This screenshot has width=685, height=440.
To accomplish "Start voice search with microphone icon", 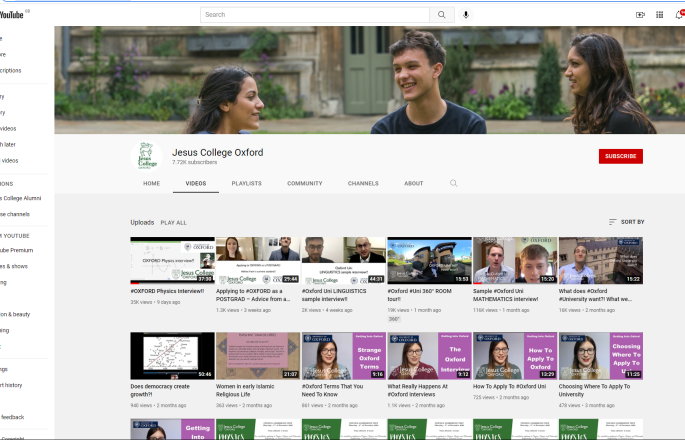I will click(x=466, y=15).
